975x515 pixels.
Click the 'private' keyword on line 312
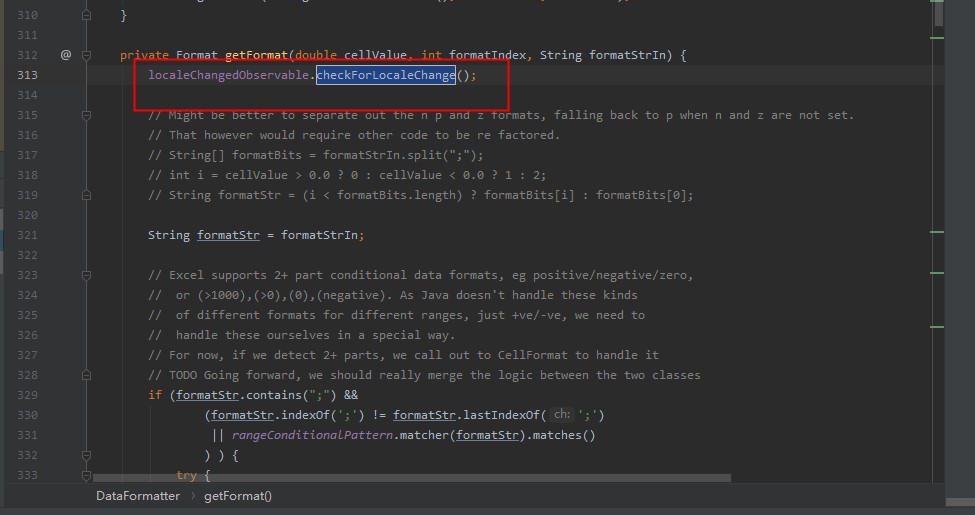click(x=144, y=55)
